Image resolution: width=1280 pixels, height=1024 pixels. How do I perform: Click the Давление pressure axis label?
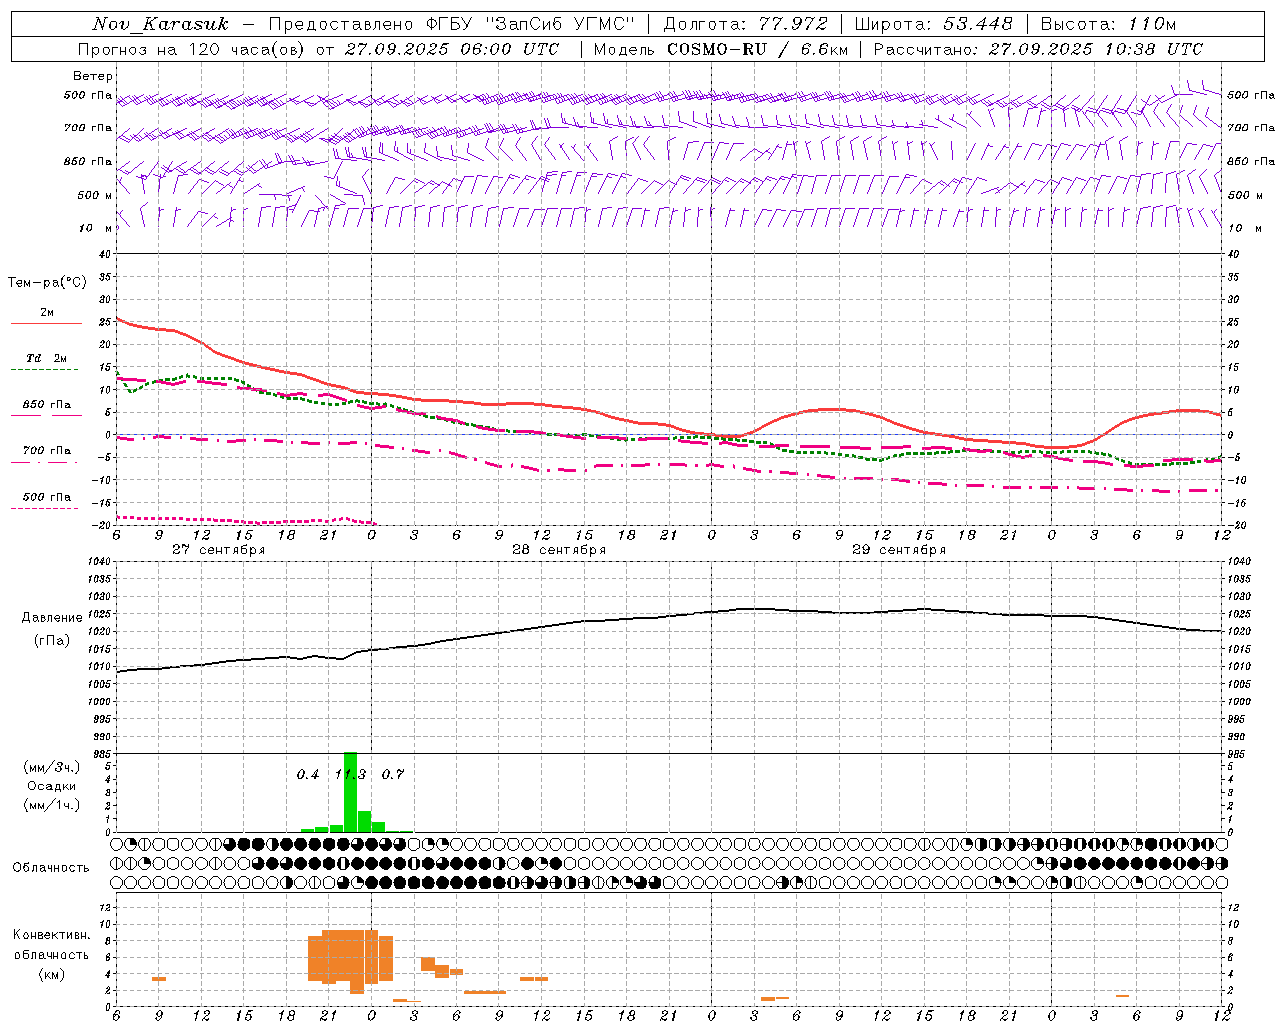click(x=51, y=618)
